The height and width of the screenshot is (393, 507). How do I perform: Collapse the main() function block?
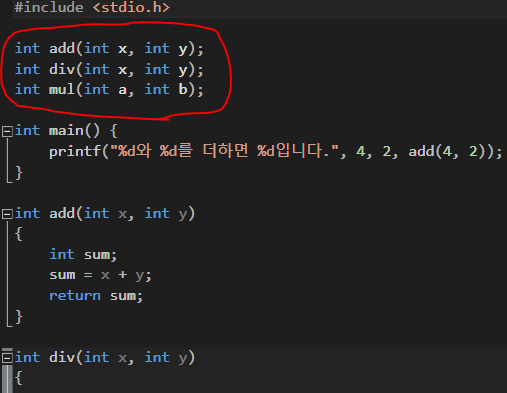pyautogui.click(x=7, y=131)
